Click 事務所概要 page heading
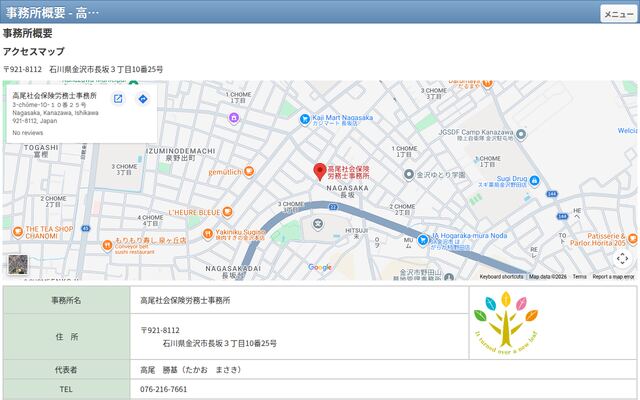 click(28, 33)
